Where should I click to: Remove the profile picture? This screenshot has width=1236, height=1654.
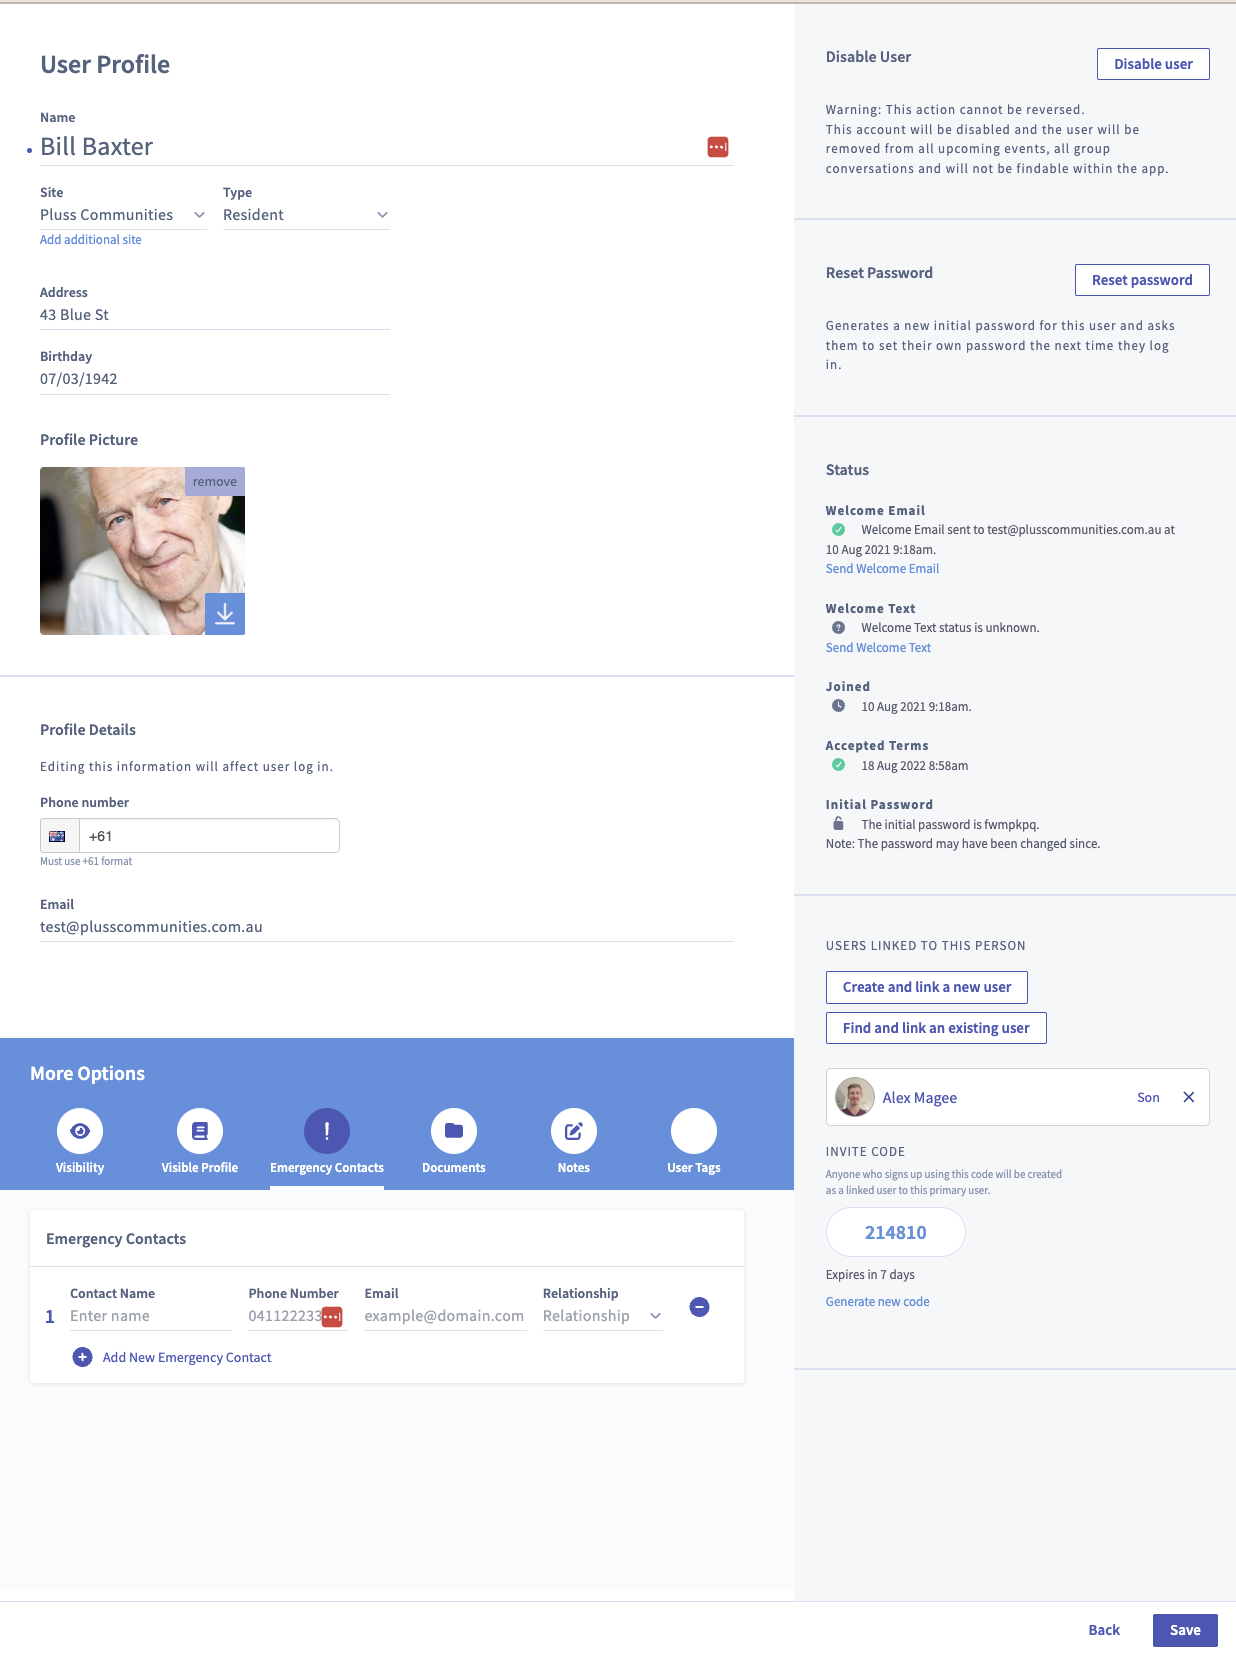click(x=215, y=481)
